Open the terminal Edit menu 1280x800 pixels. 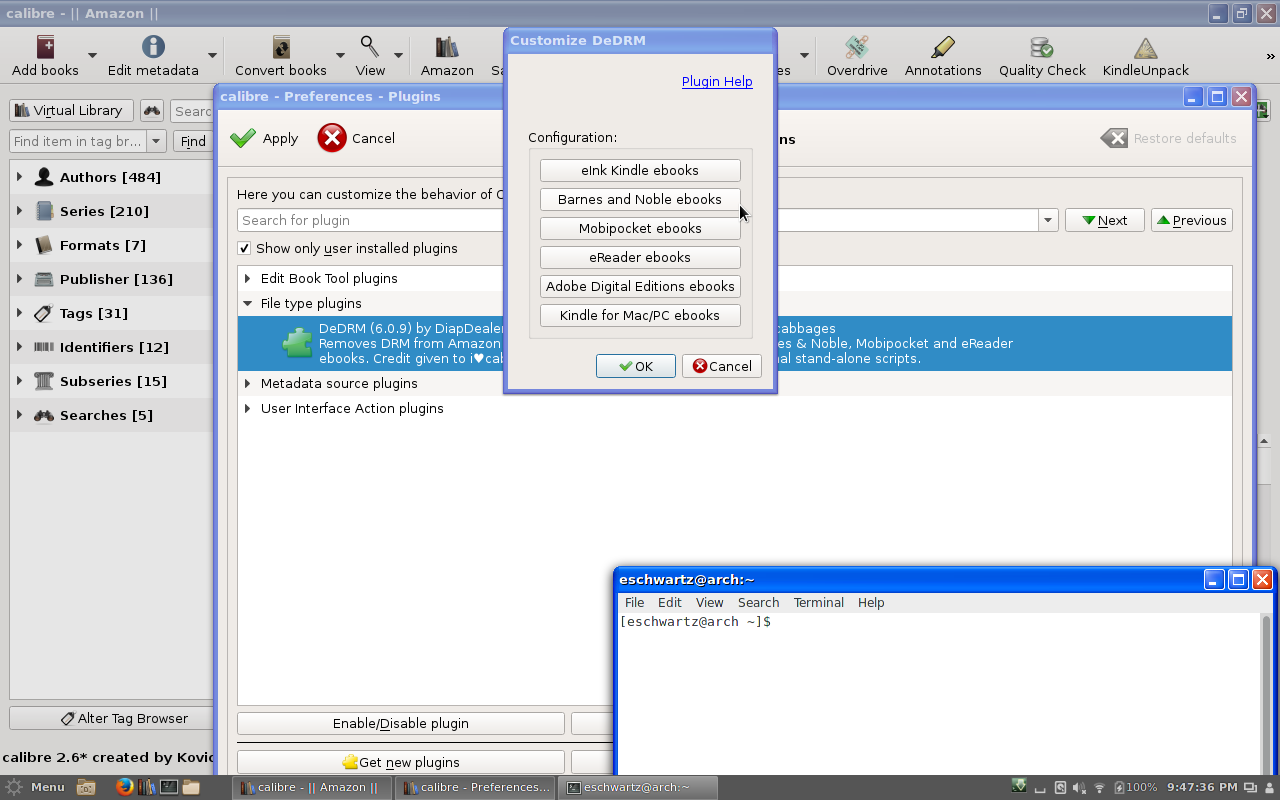click(x=669, y=602)
